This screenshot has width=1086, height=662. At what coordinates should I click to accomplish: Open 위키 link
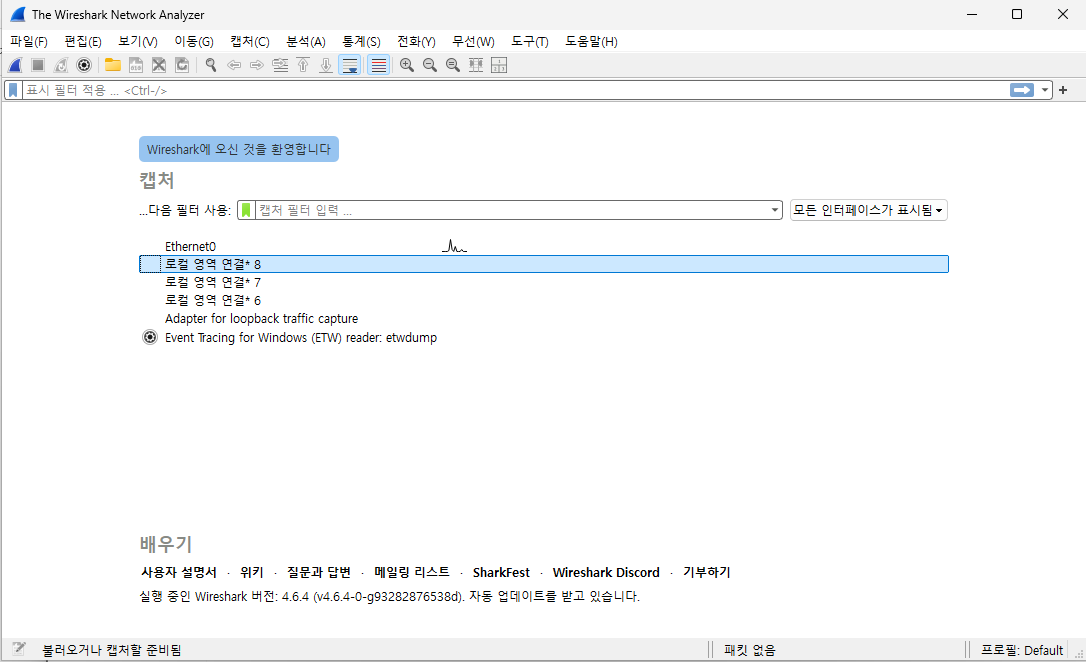pos(252,573)
